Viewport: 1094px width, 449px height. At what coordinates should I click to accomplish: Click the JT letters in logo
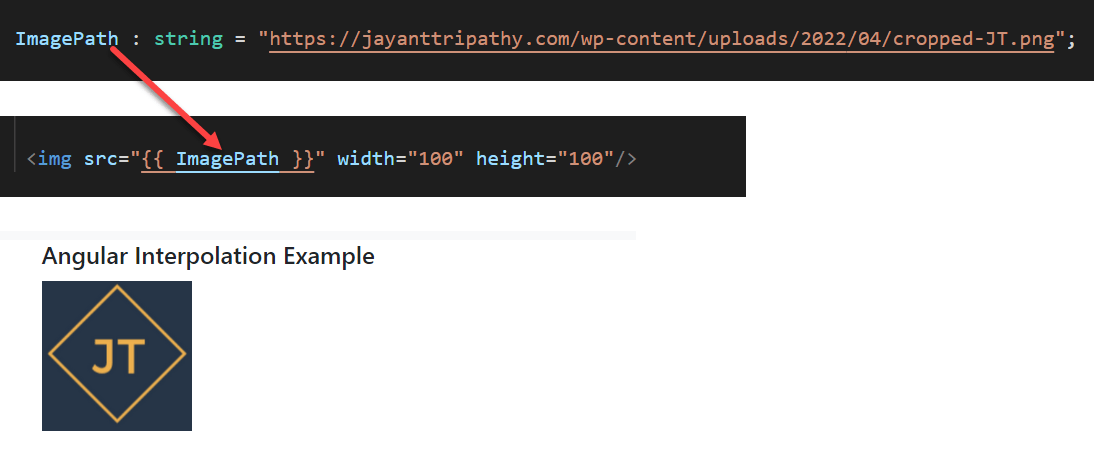point(119,357)
